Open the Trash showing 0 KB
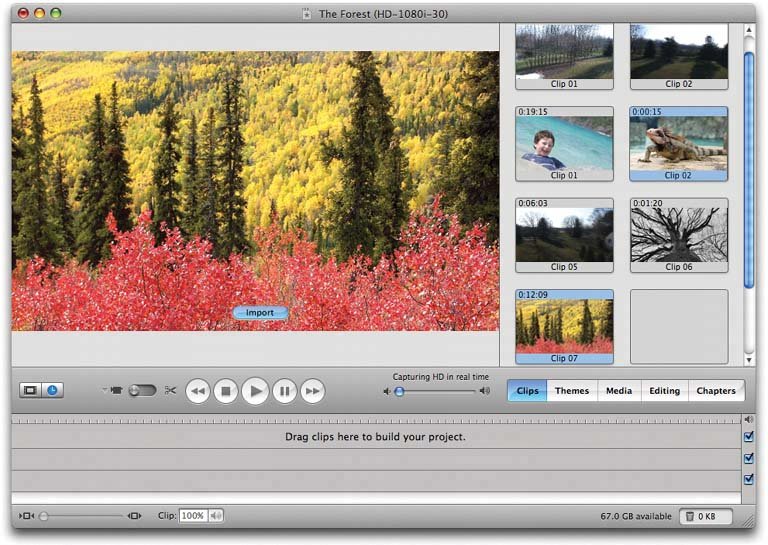The height and width of the screenshot is (545, 768). [x=706, y=517]
